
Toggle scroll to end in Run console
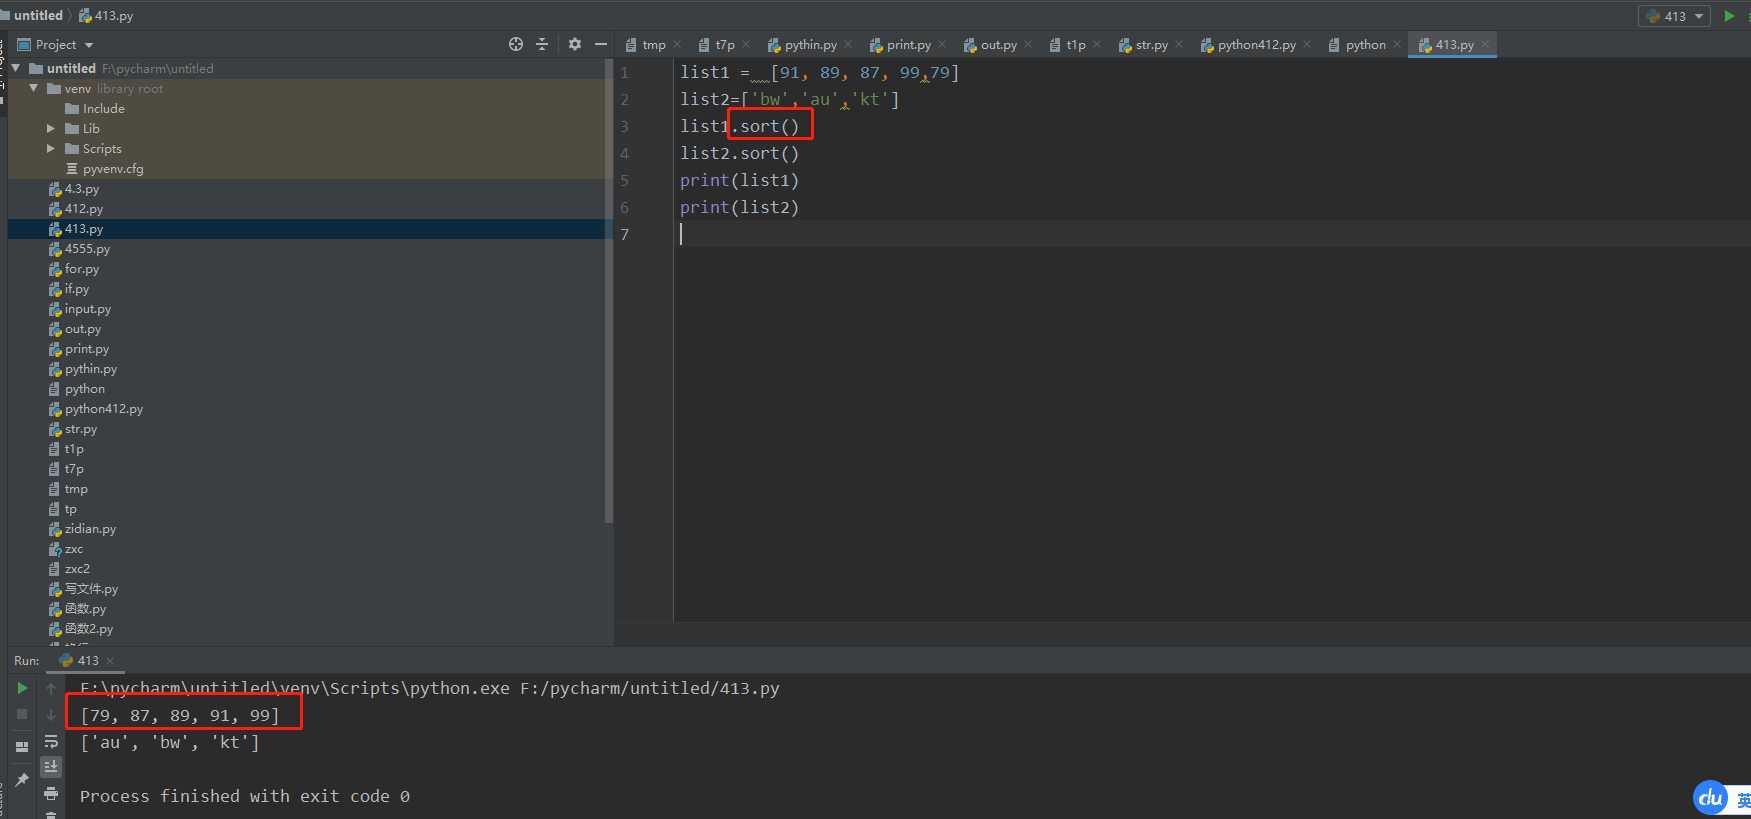[x=51, y=767]
